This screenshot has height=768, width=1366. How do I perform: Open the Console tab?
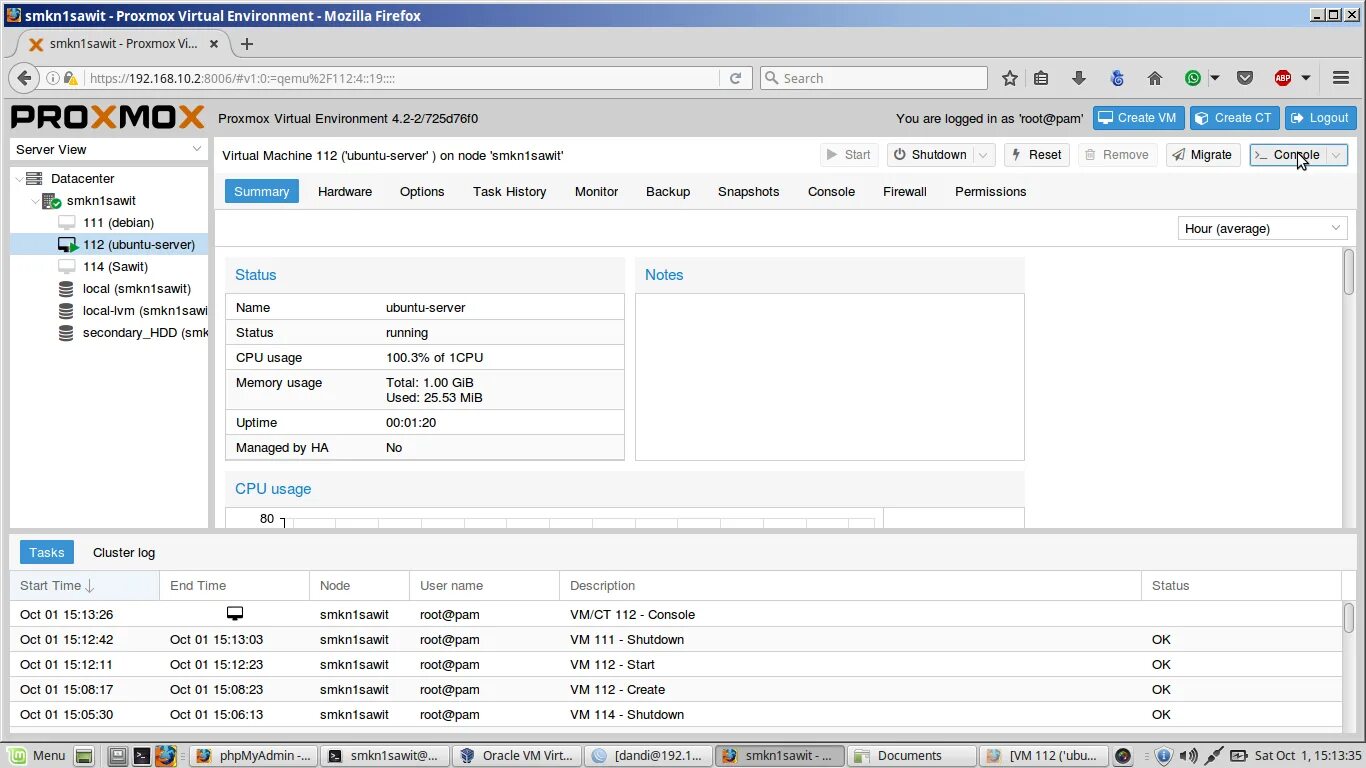(831, 192)
